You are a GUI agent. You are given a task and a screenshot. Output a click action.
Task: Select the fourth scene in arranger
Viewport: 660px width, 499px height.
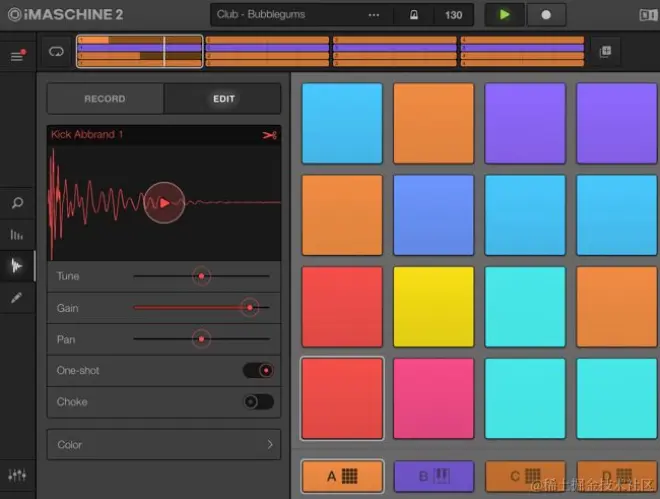(522, 51)
